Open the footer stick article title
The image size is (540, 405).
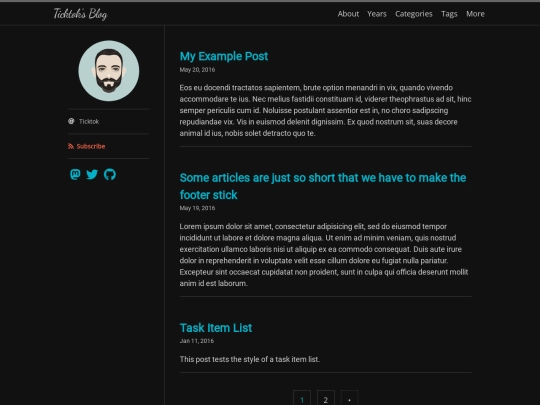coord(323,186)
